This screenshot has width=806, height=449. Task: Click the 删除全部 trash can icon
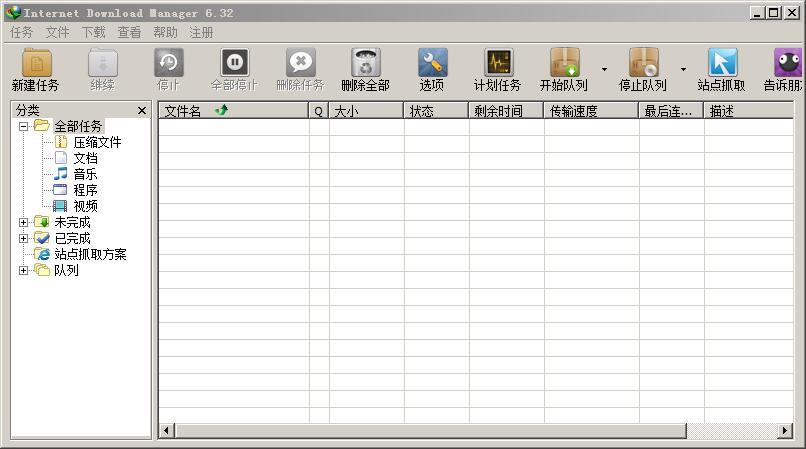[366, 63]
